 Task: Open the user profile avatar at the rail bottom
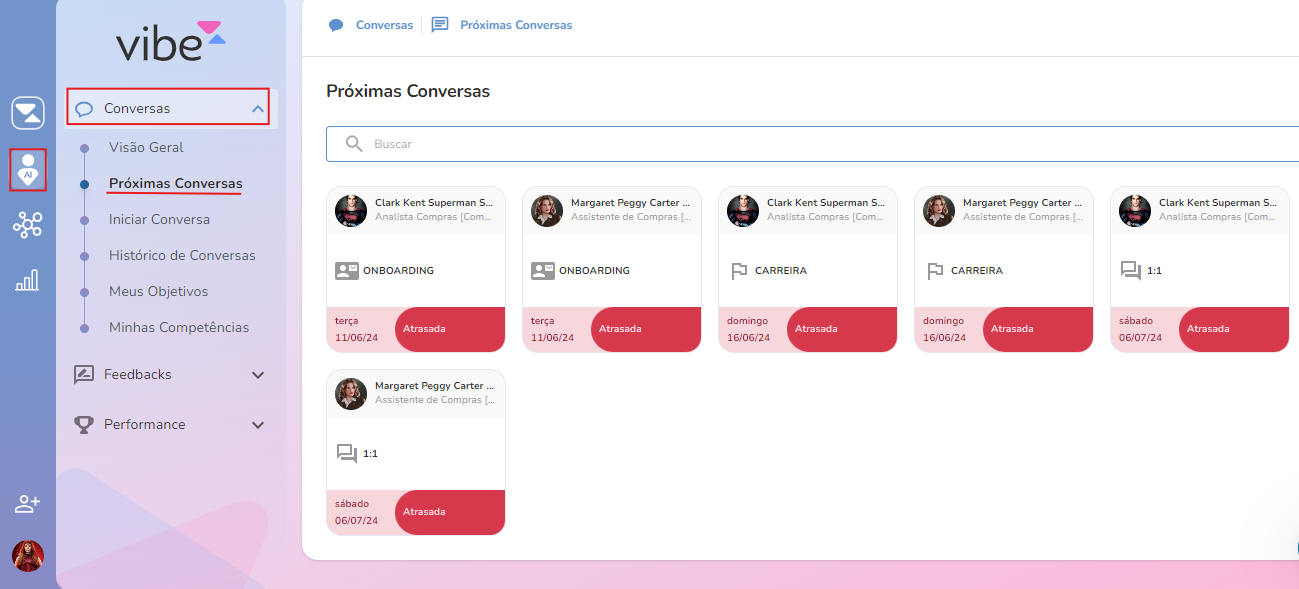28,556
